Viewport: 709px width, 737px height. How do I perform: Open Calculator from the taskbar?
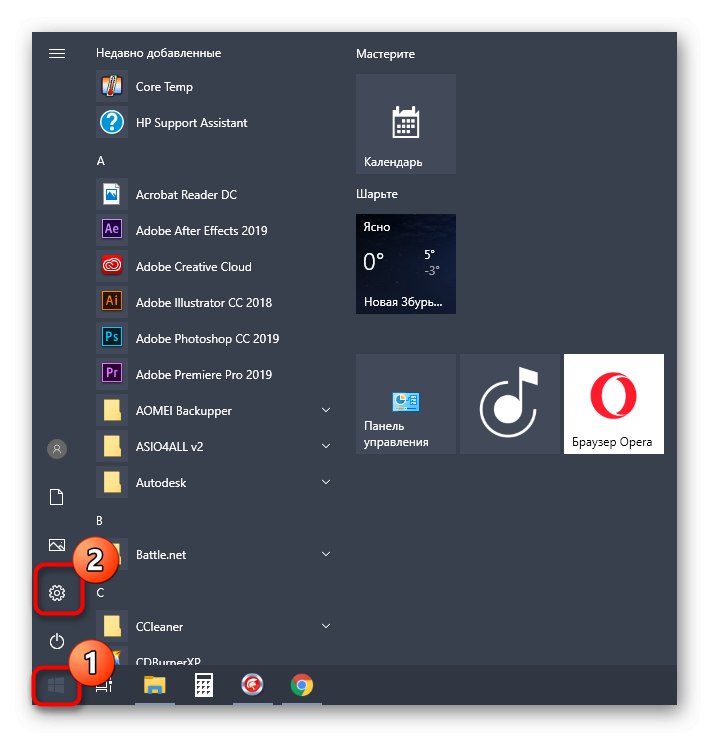pos(204,685)
